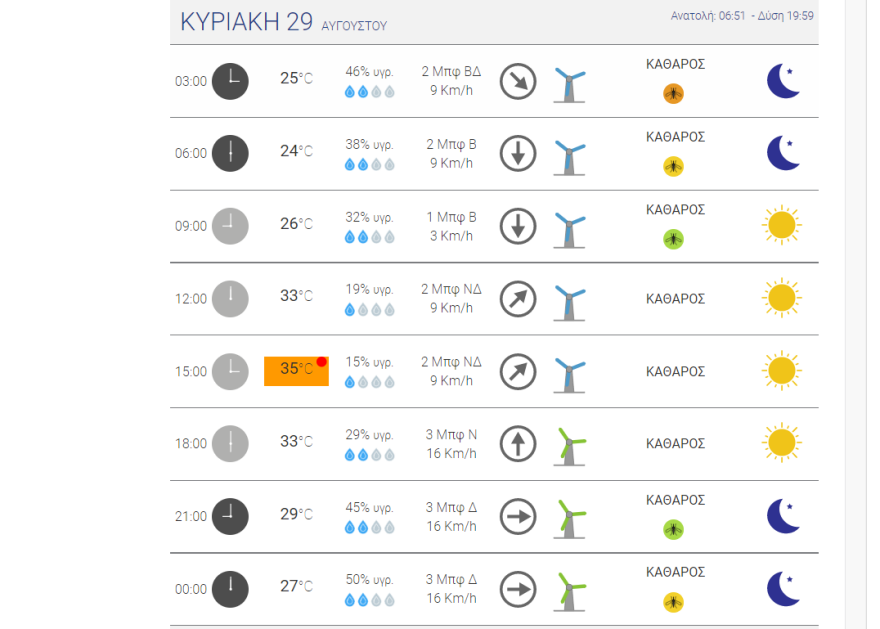Screen dimensions: 880x629
Task: Click the sunrise and sunset times text
Action: [741, 16]
